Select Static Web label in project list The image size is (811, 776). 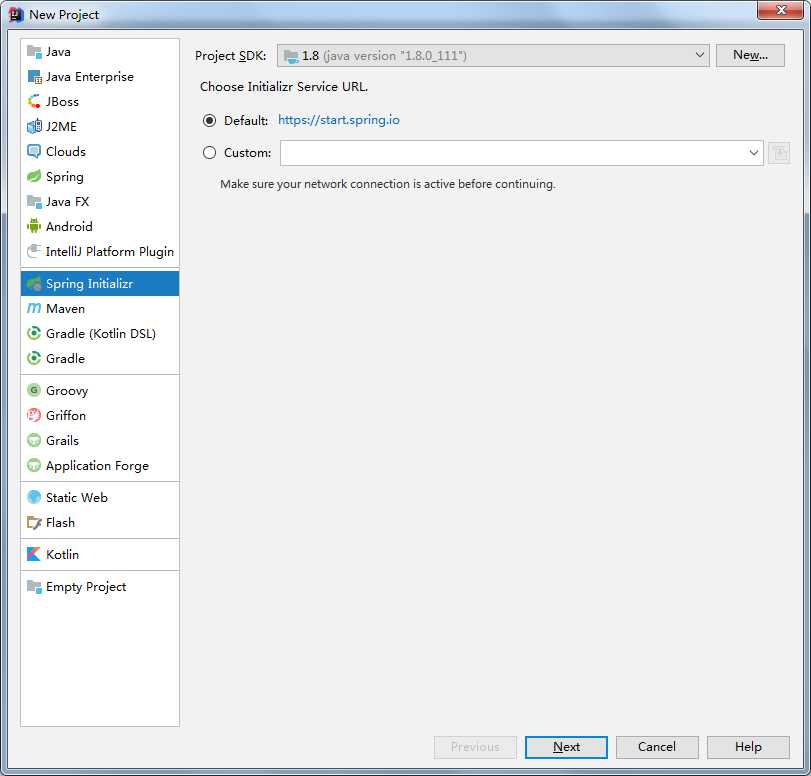[77, 497]
